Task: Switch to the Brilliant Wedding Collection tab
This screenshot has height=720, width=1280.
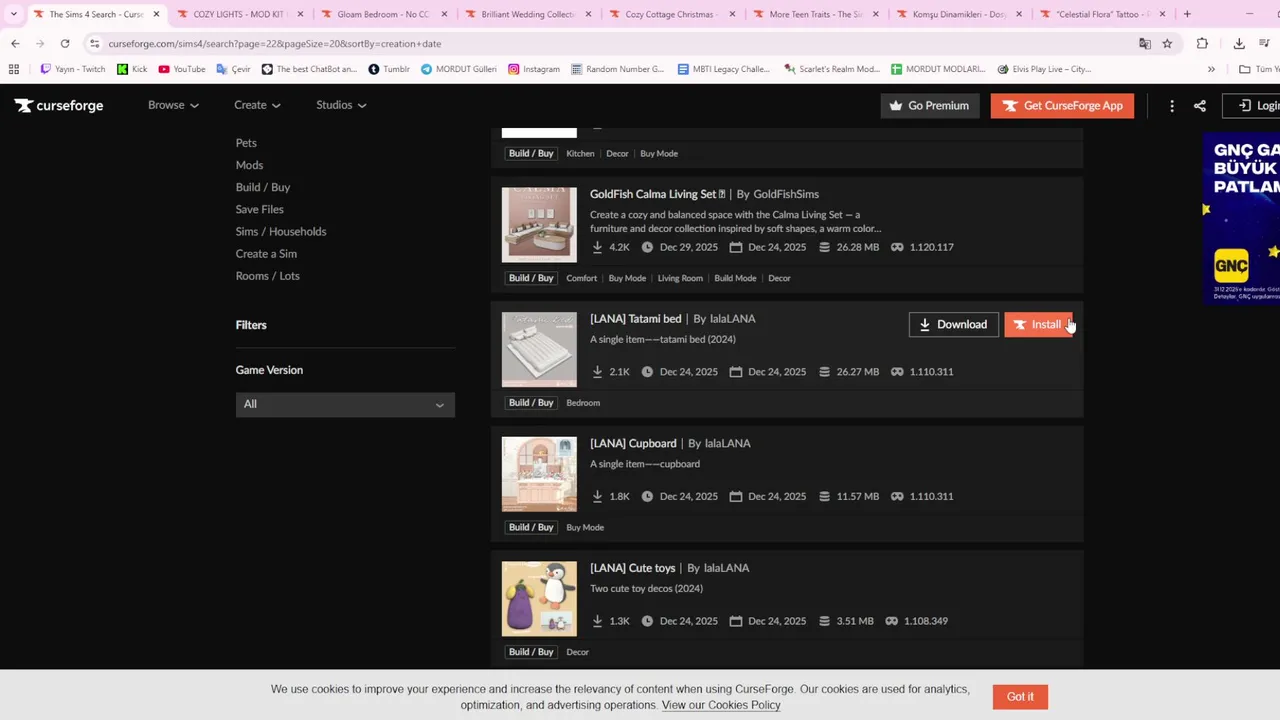Action: pos(526,14)
